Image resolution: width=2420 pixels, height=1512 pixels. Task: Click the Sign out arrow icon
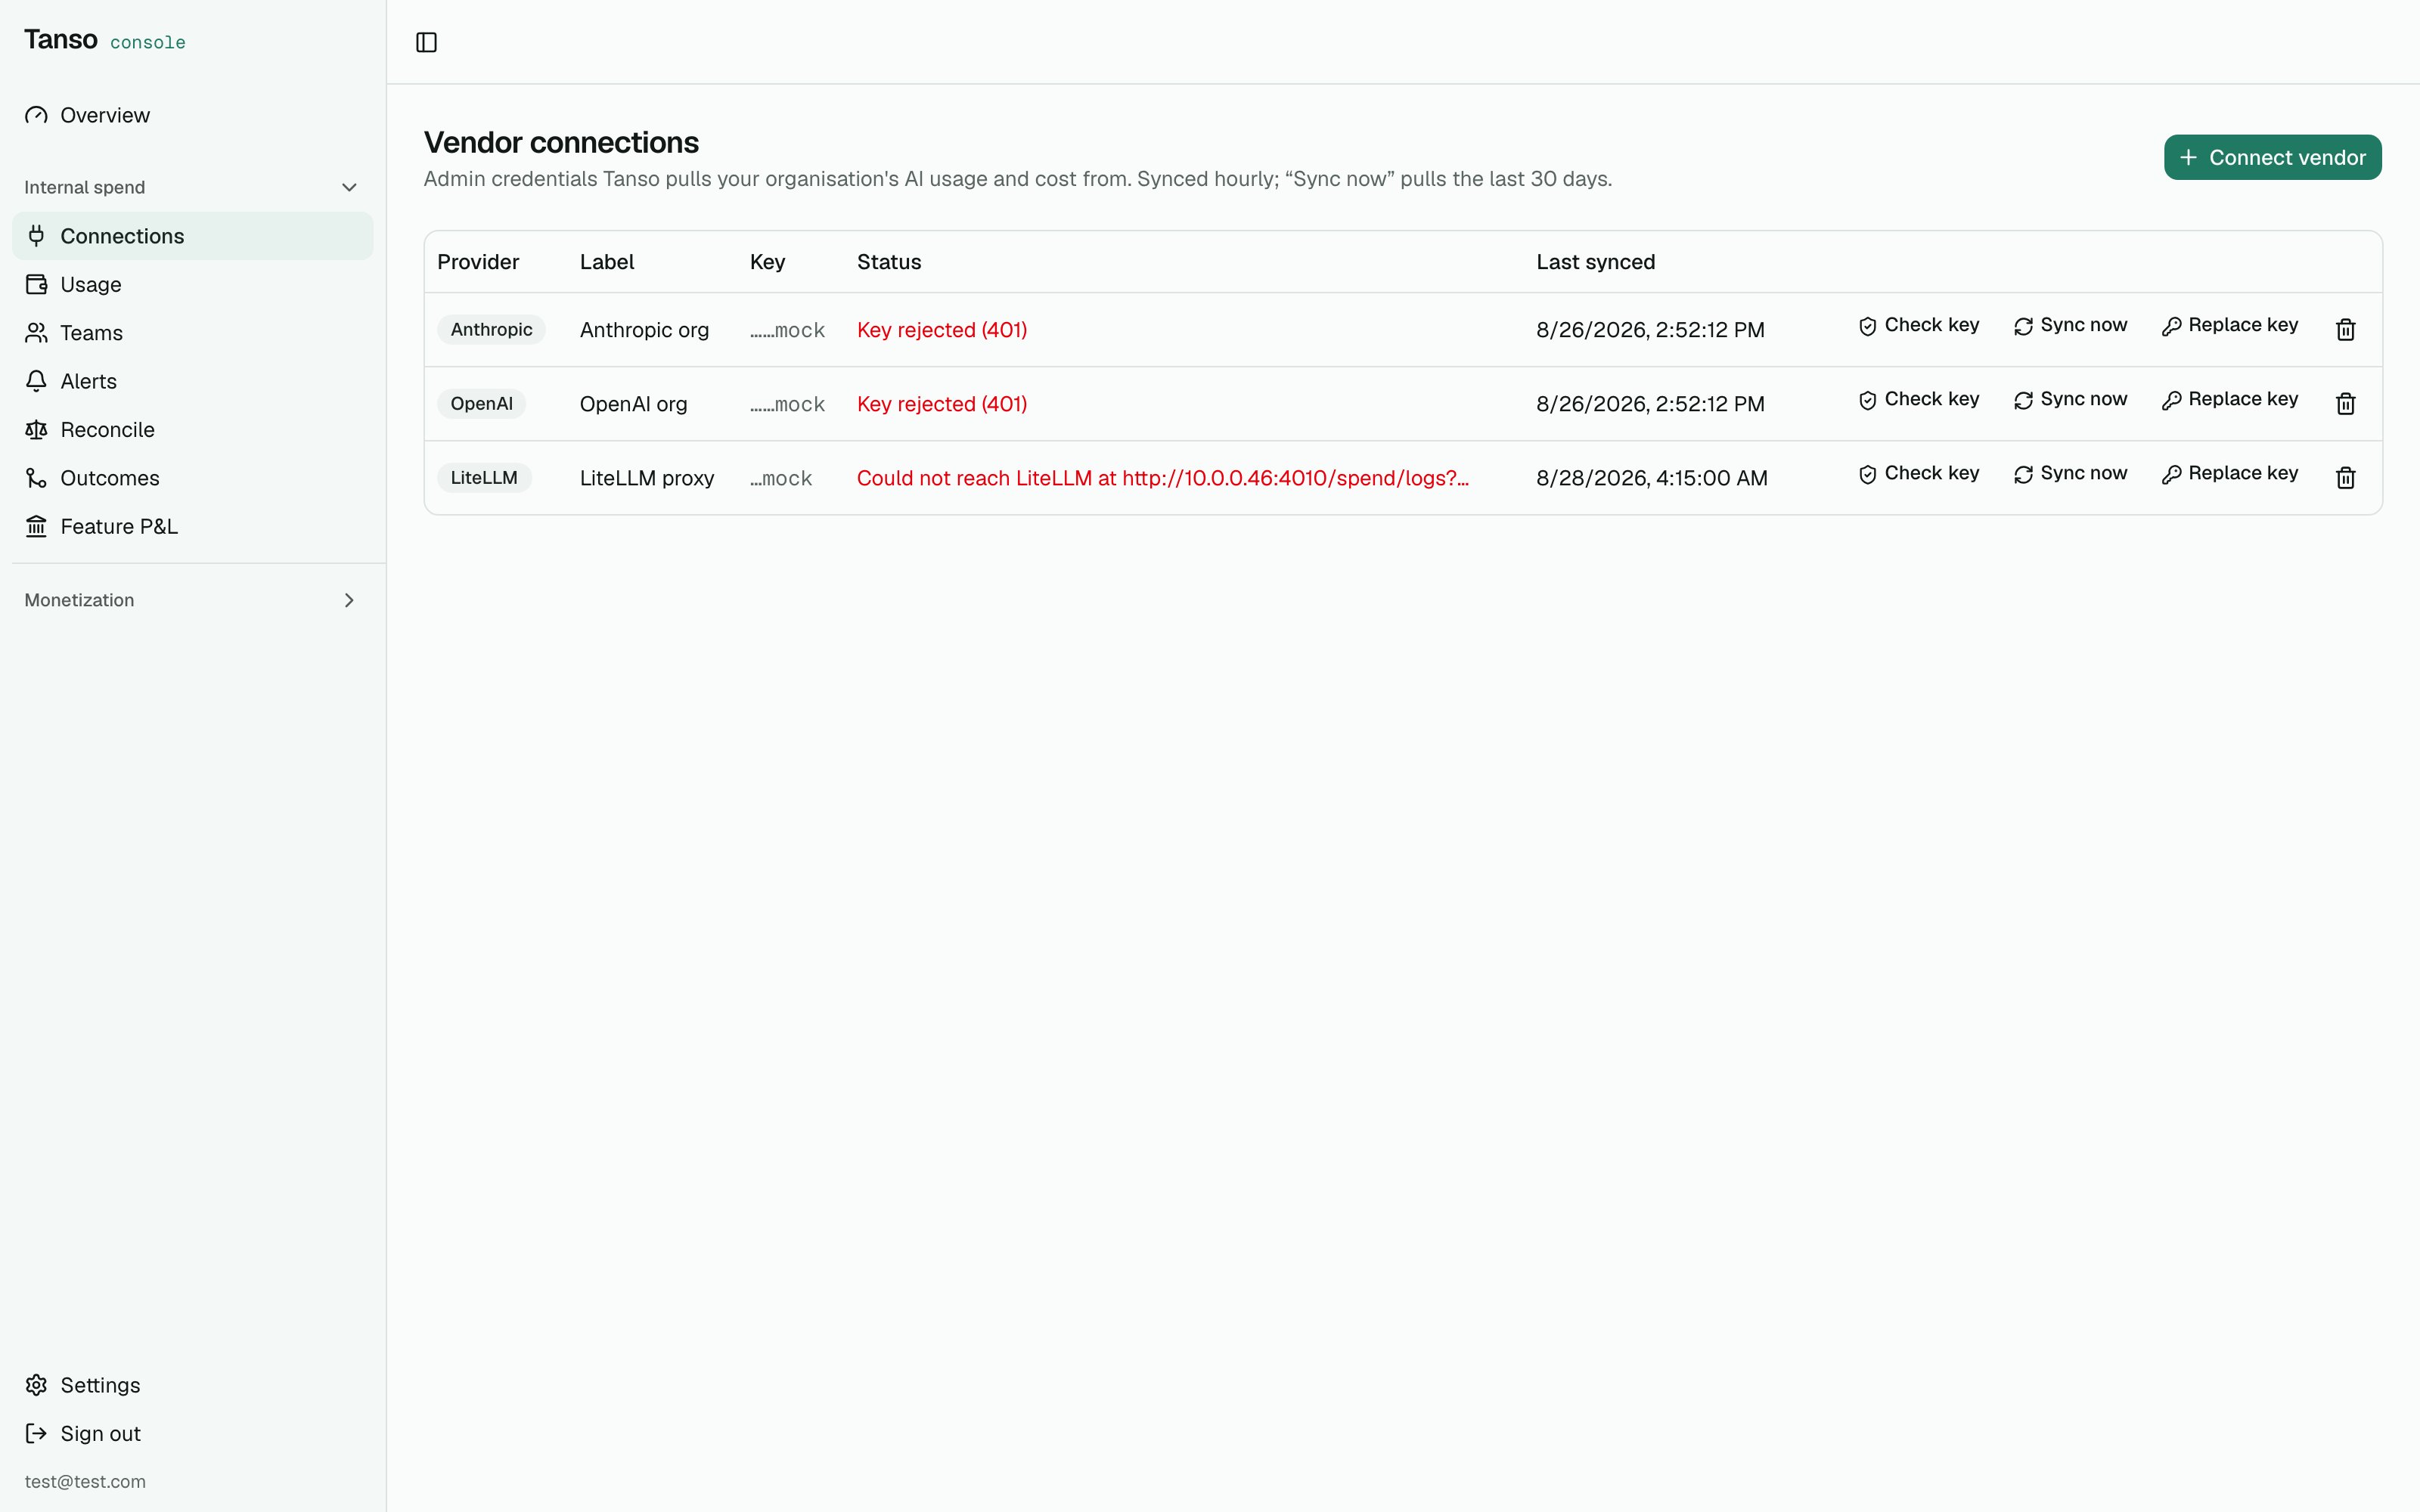36,1433
